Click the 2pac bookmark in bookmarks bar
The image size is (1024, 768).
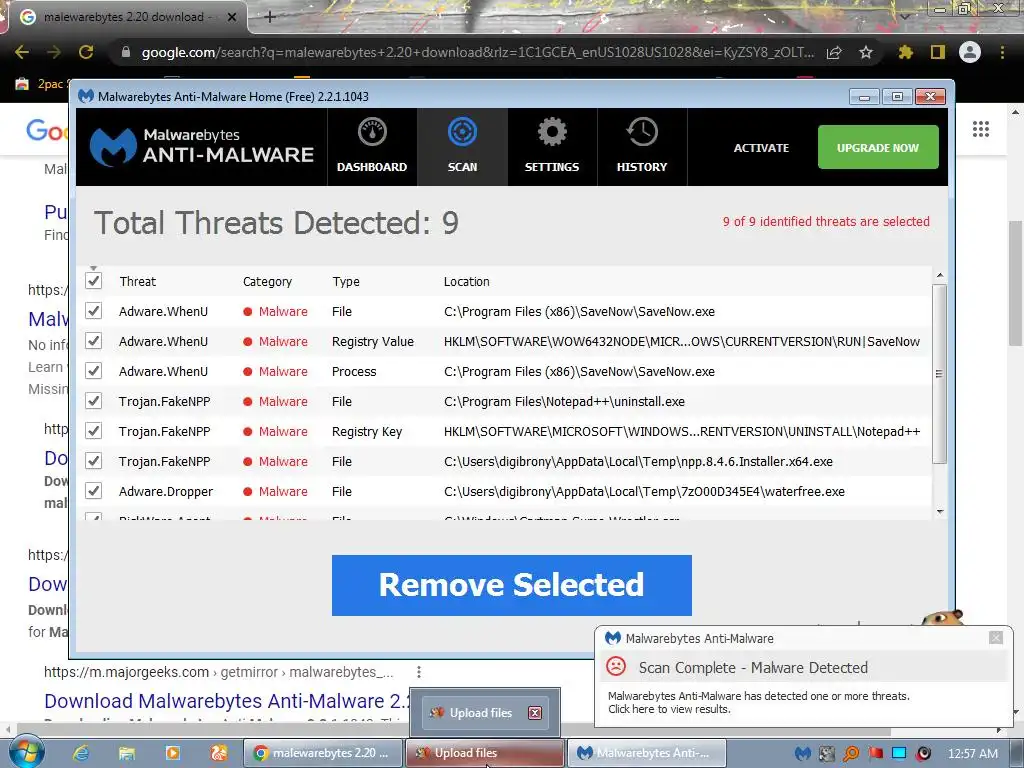tap(42, 84)
